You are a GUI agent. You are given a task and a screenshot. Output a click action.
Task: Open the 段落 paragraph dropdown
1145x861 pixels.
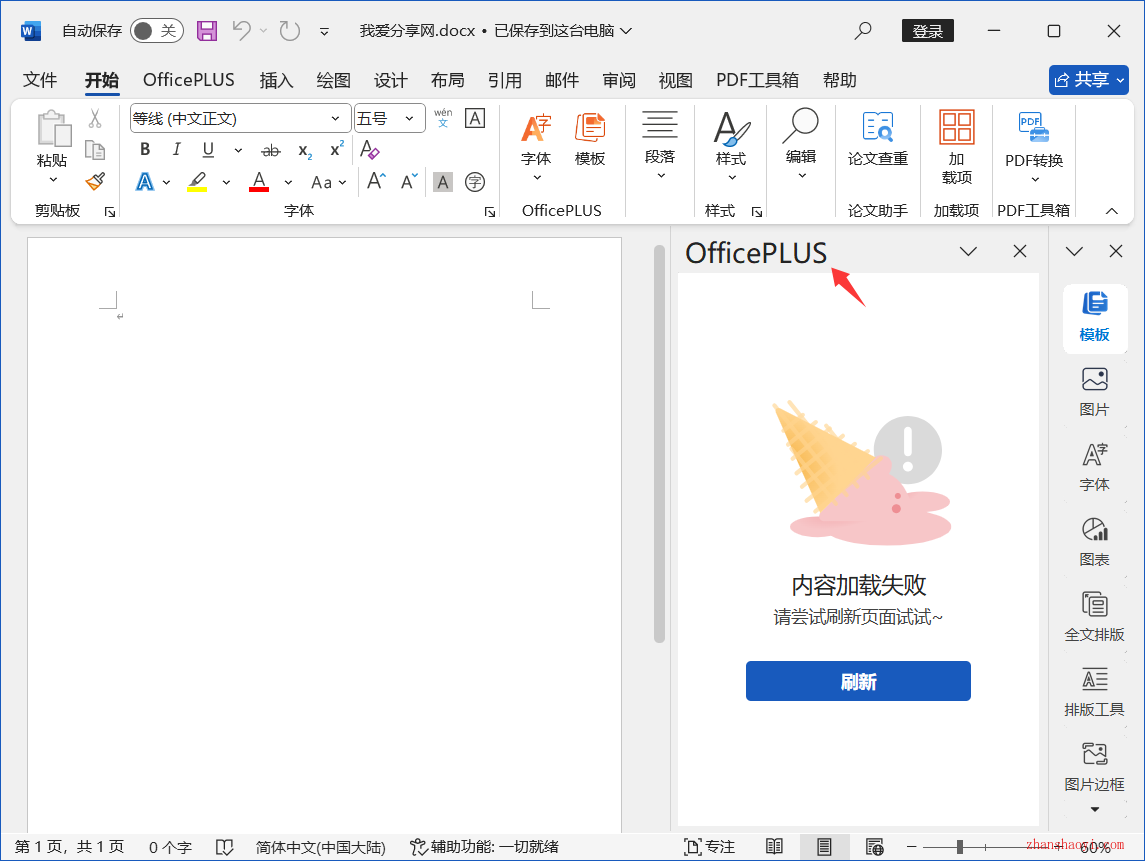[x=660, y=145]
